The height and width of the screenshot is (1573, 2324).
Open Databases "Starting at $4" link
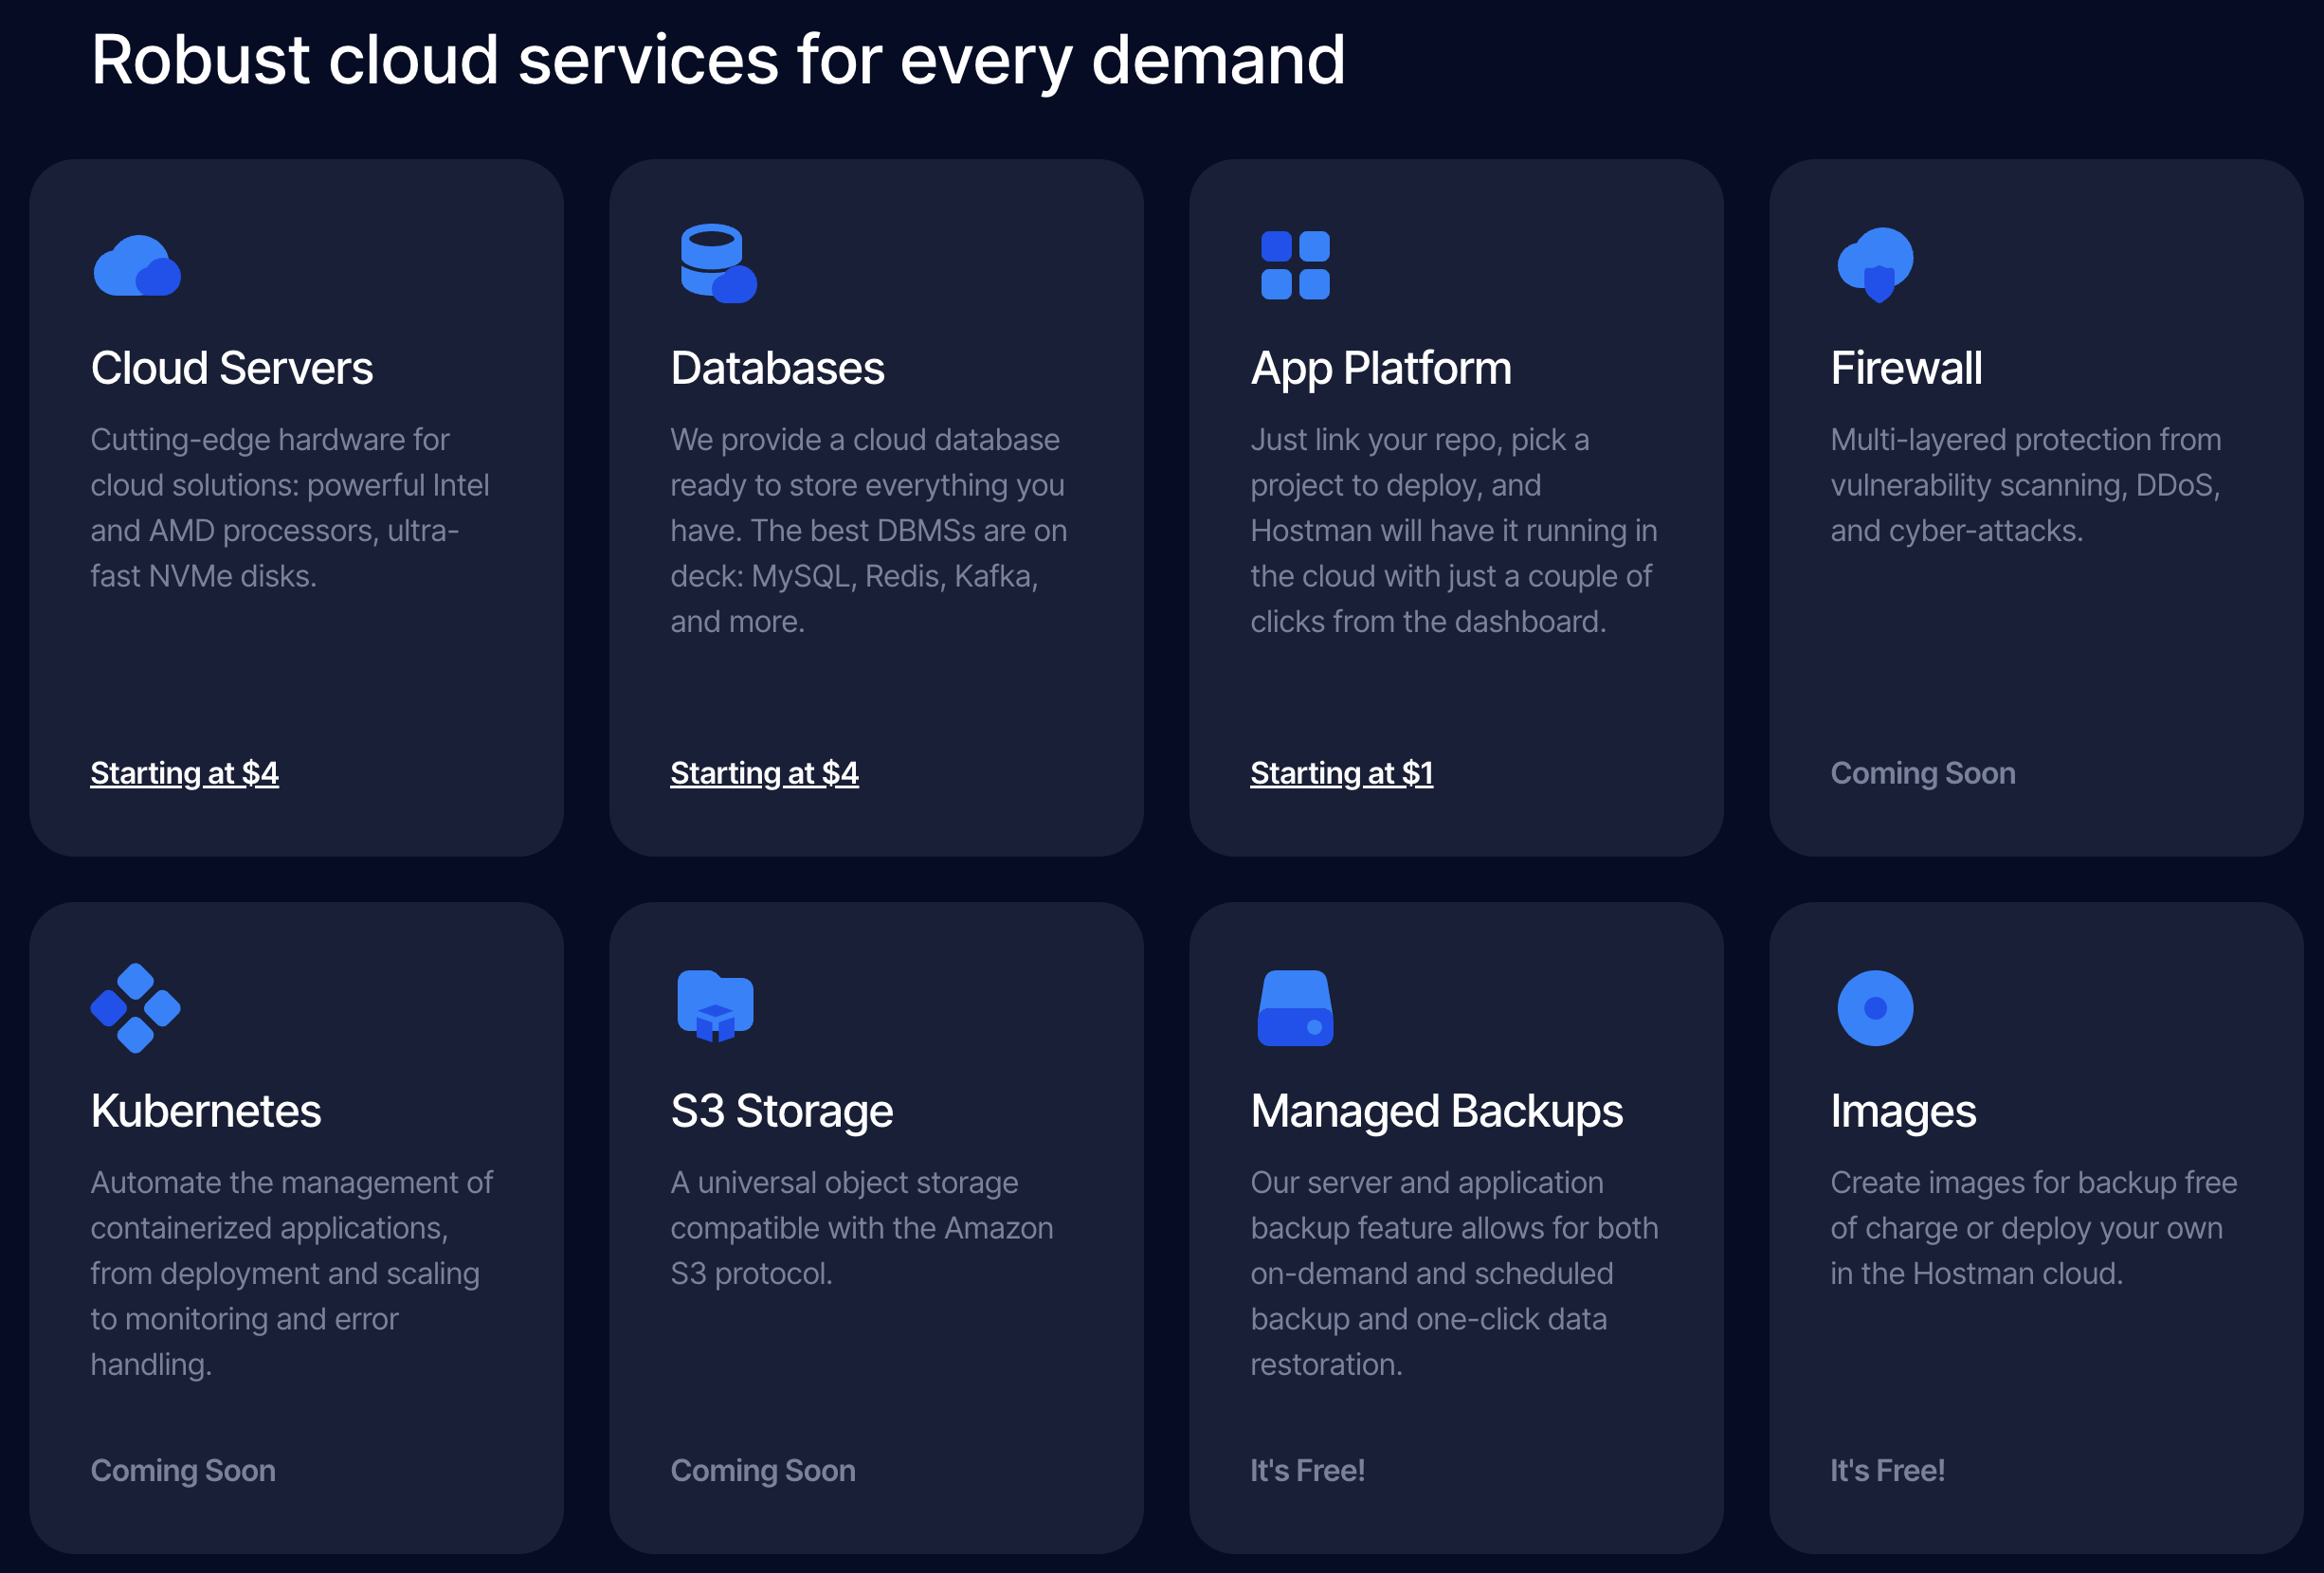[764, 773]
